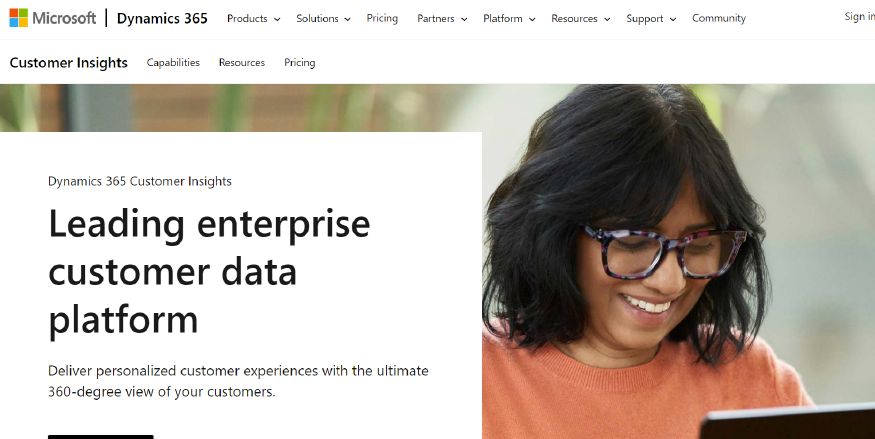Select Pricing in the Customer Insights sub-navigation
Screen dimensions: 875x439
pos(300,62)
